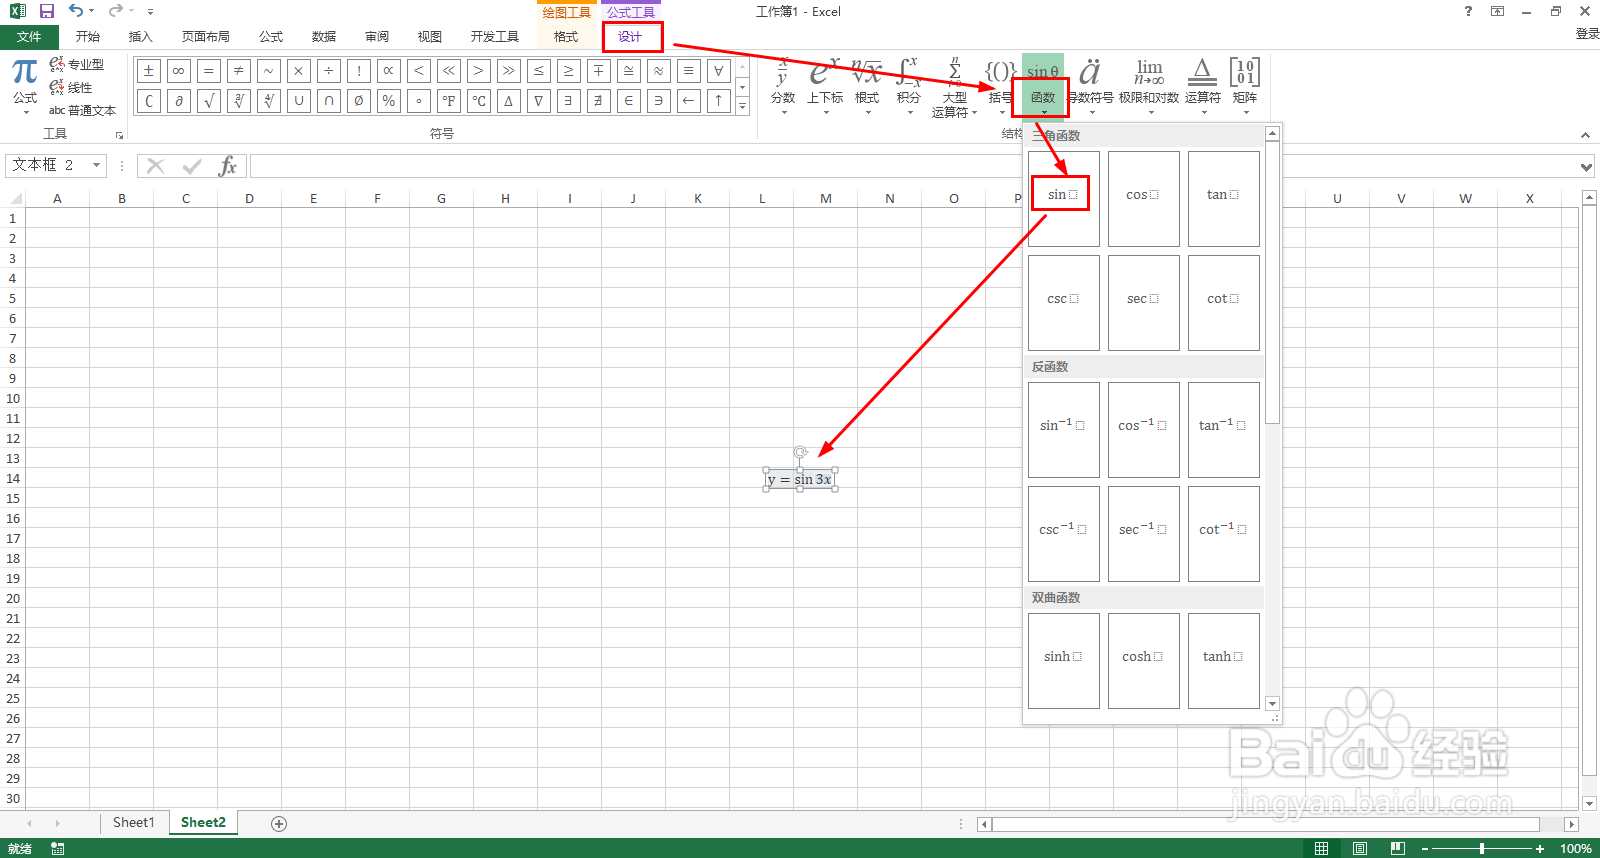Image resolution: width=1600 pixels, height=858 pixels.
Task: Insert the inverse sine template
Action: 1064,430
